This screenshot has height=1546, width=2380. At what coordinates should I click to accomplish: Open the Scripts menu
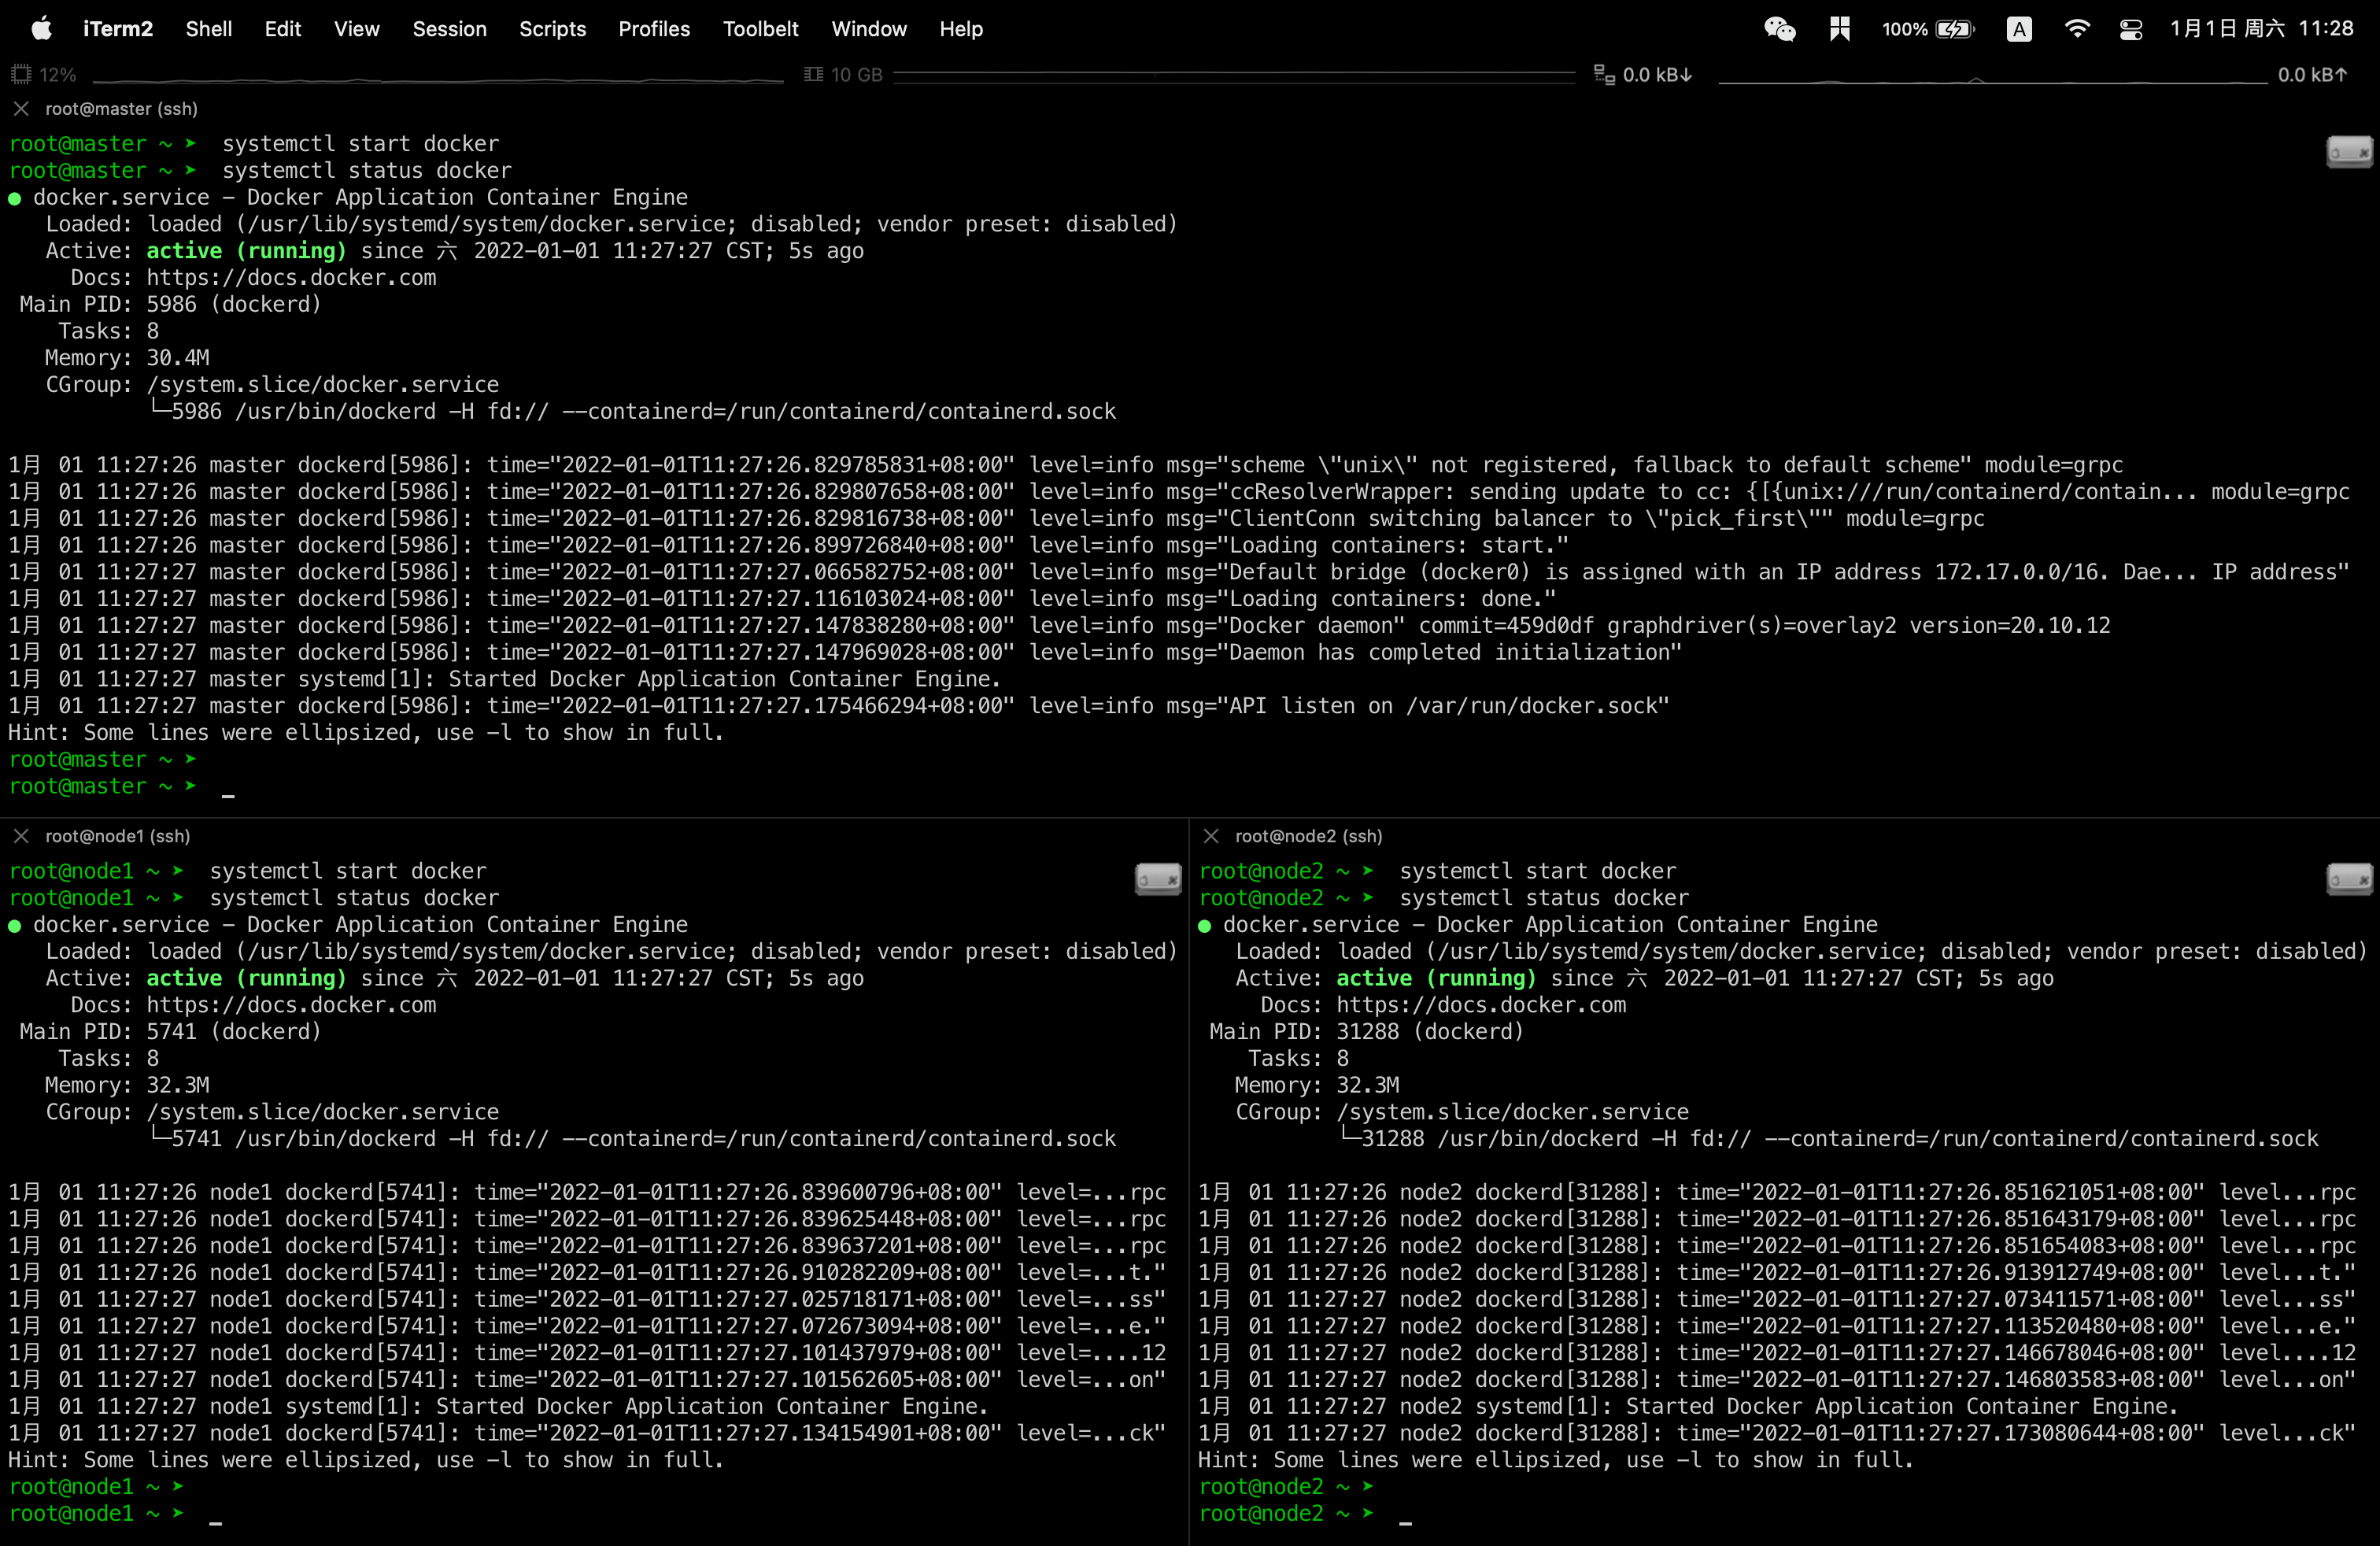click(553, 29)
